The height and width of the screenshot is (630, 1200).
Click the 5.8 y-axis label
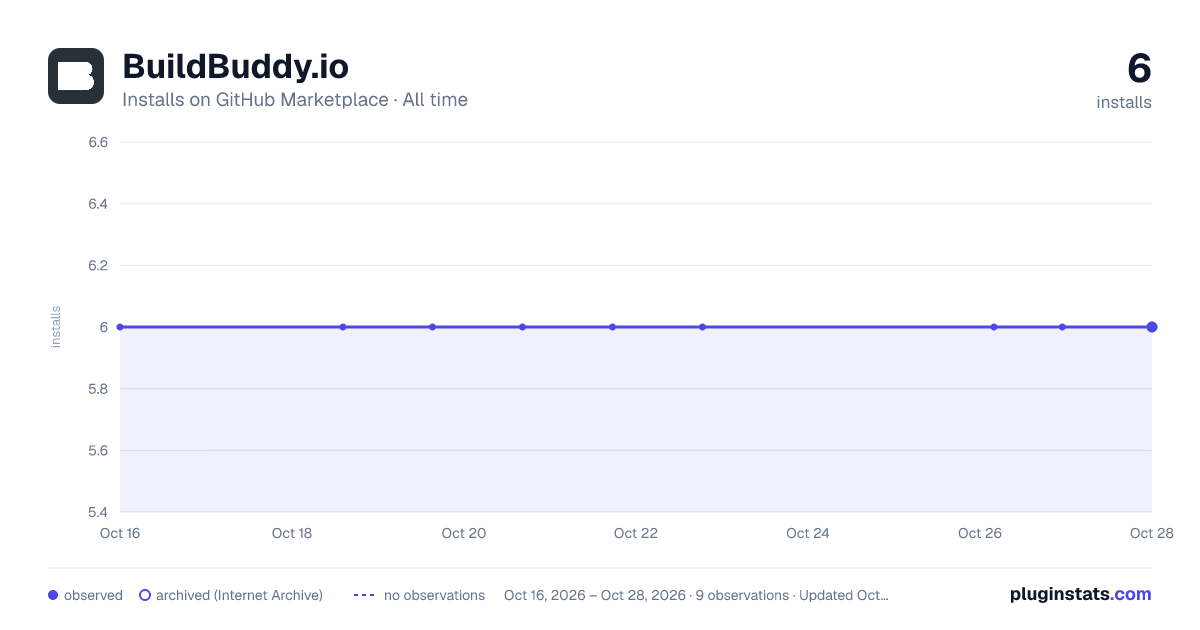coord(98,389)
